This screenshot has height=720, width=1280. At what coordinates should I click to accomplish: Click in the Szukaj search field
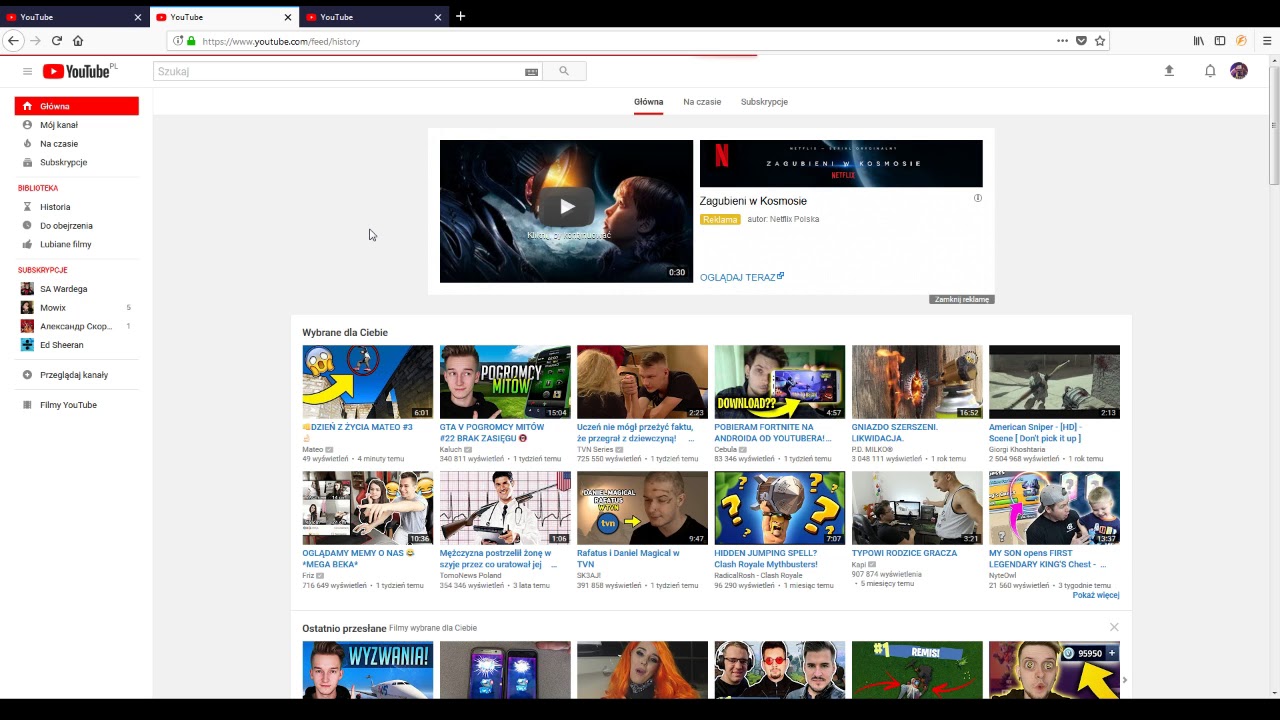(338, 71)
